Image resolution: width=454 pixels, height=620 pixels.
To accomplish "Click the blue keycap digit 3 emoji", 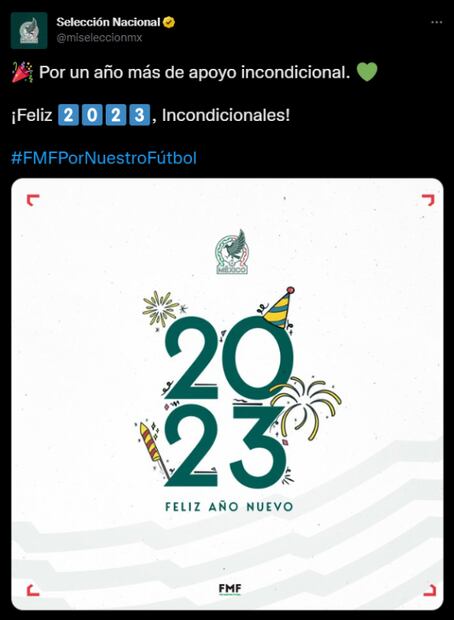I will pos(140,115).
